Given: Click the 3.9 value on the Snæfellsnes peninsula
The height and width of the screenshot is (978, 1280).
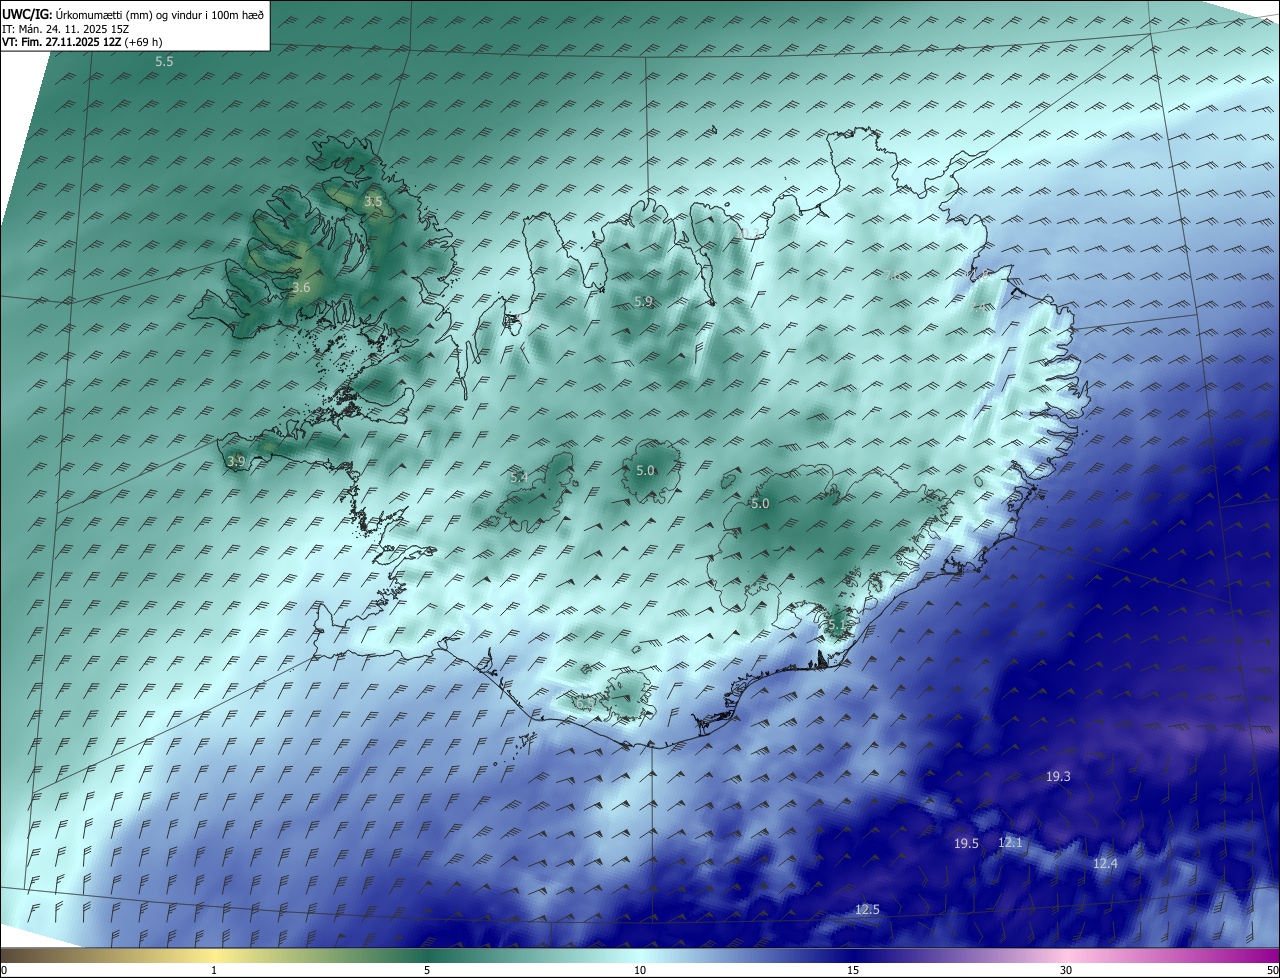Looking at the screenshot, I should tap(236, 462).
